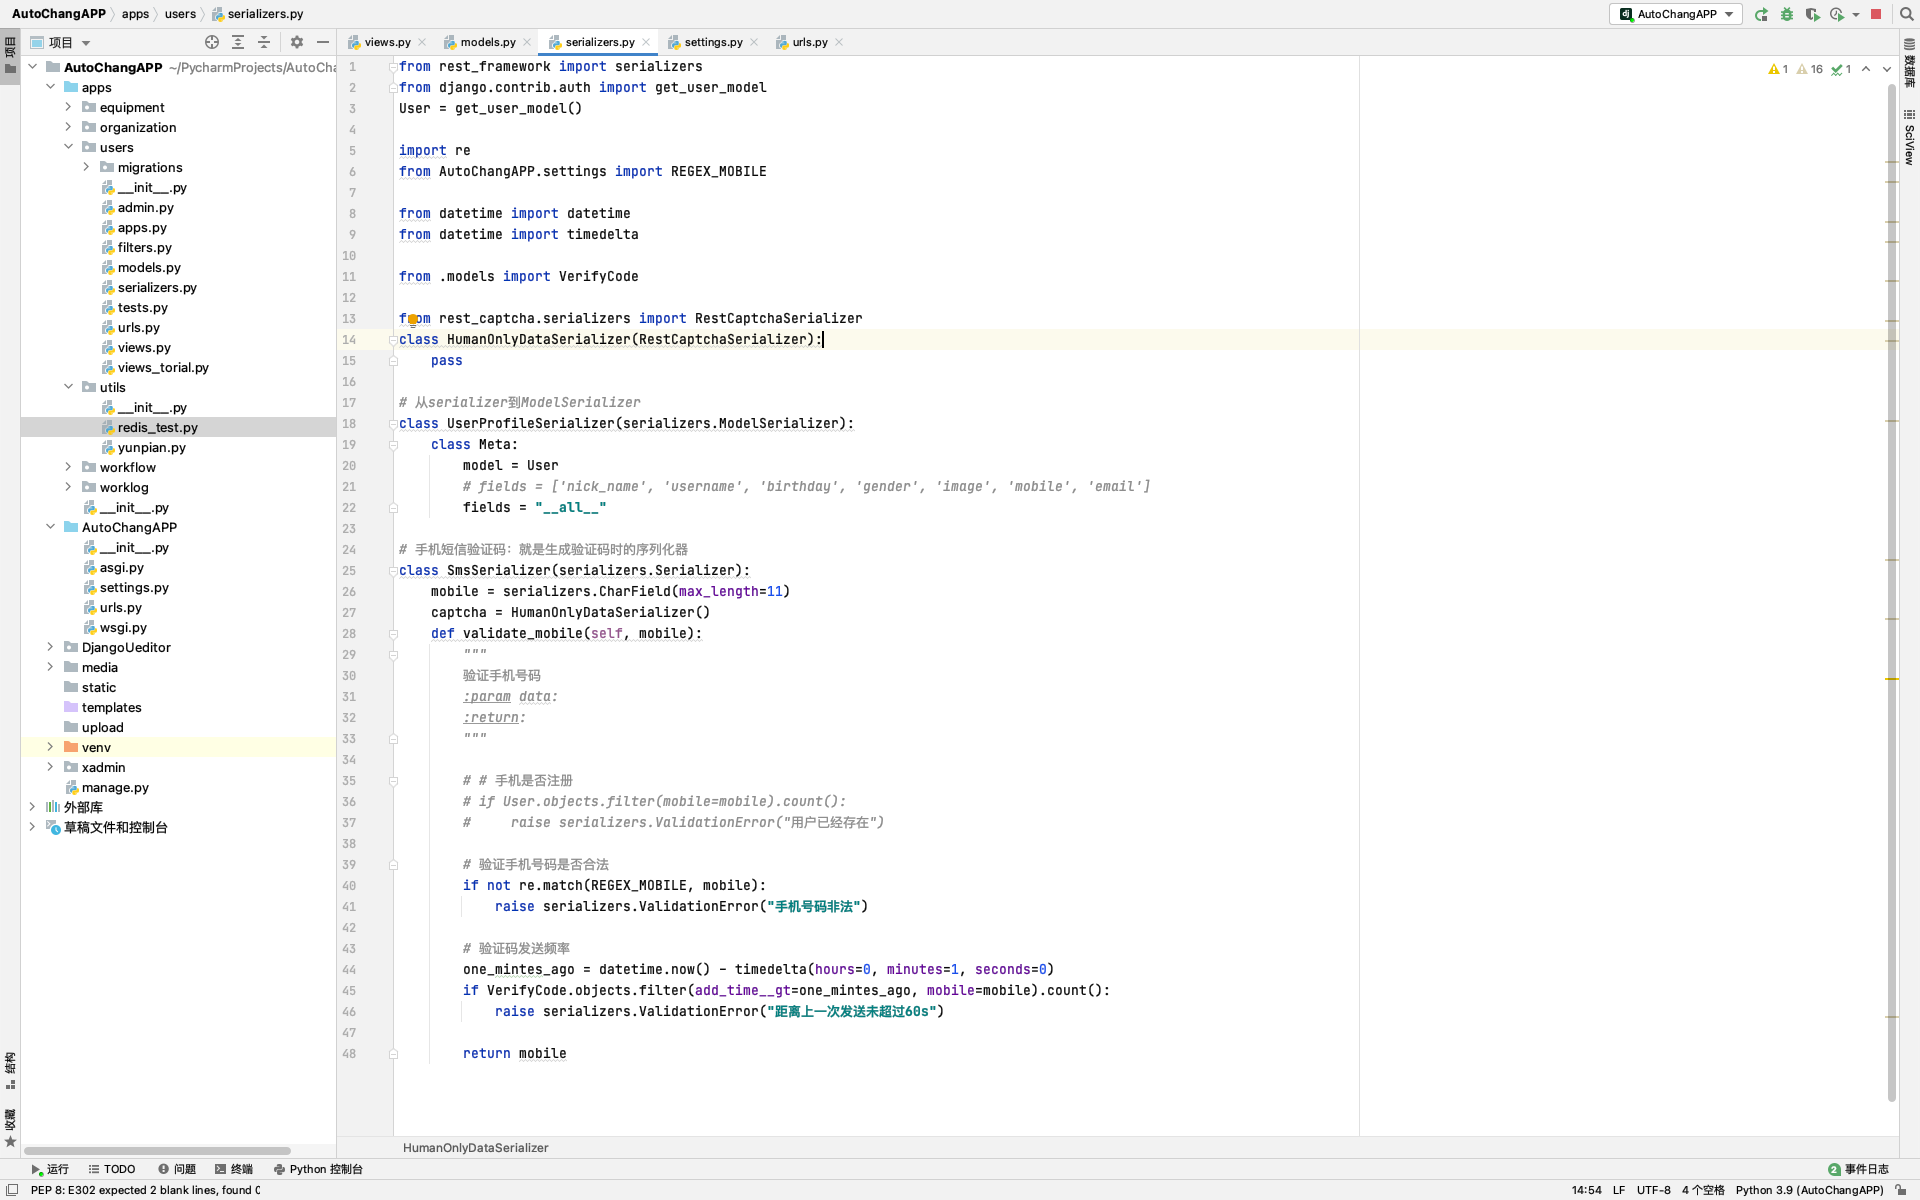Open the 终端 Terminal tool window
1920x1200 pixels.
point(234,1169)
